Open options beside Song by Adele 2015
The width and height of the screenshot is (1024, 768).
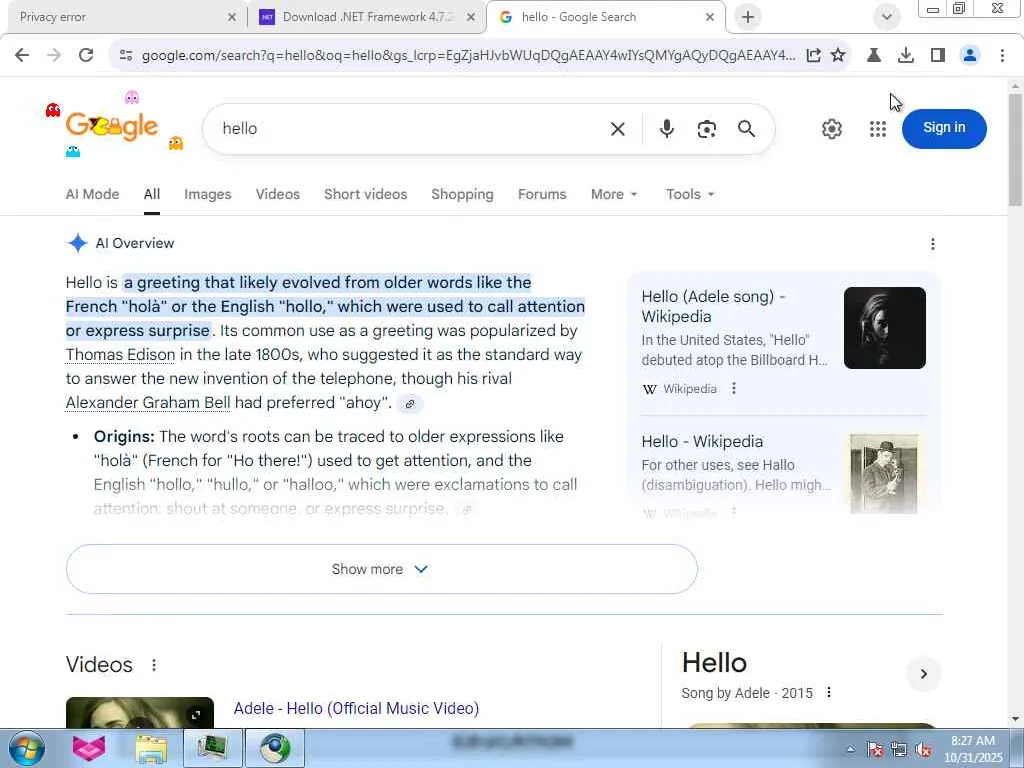tap(829, 692)
